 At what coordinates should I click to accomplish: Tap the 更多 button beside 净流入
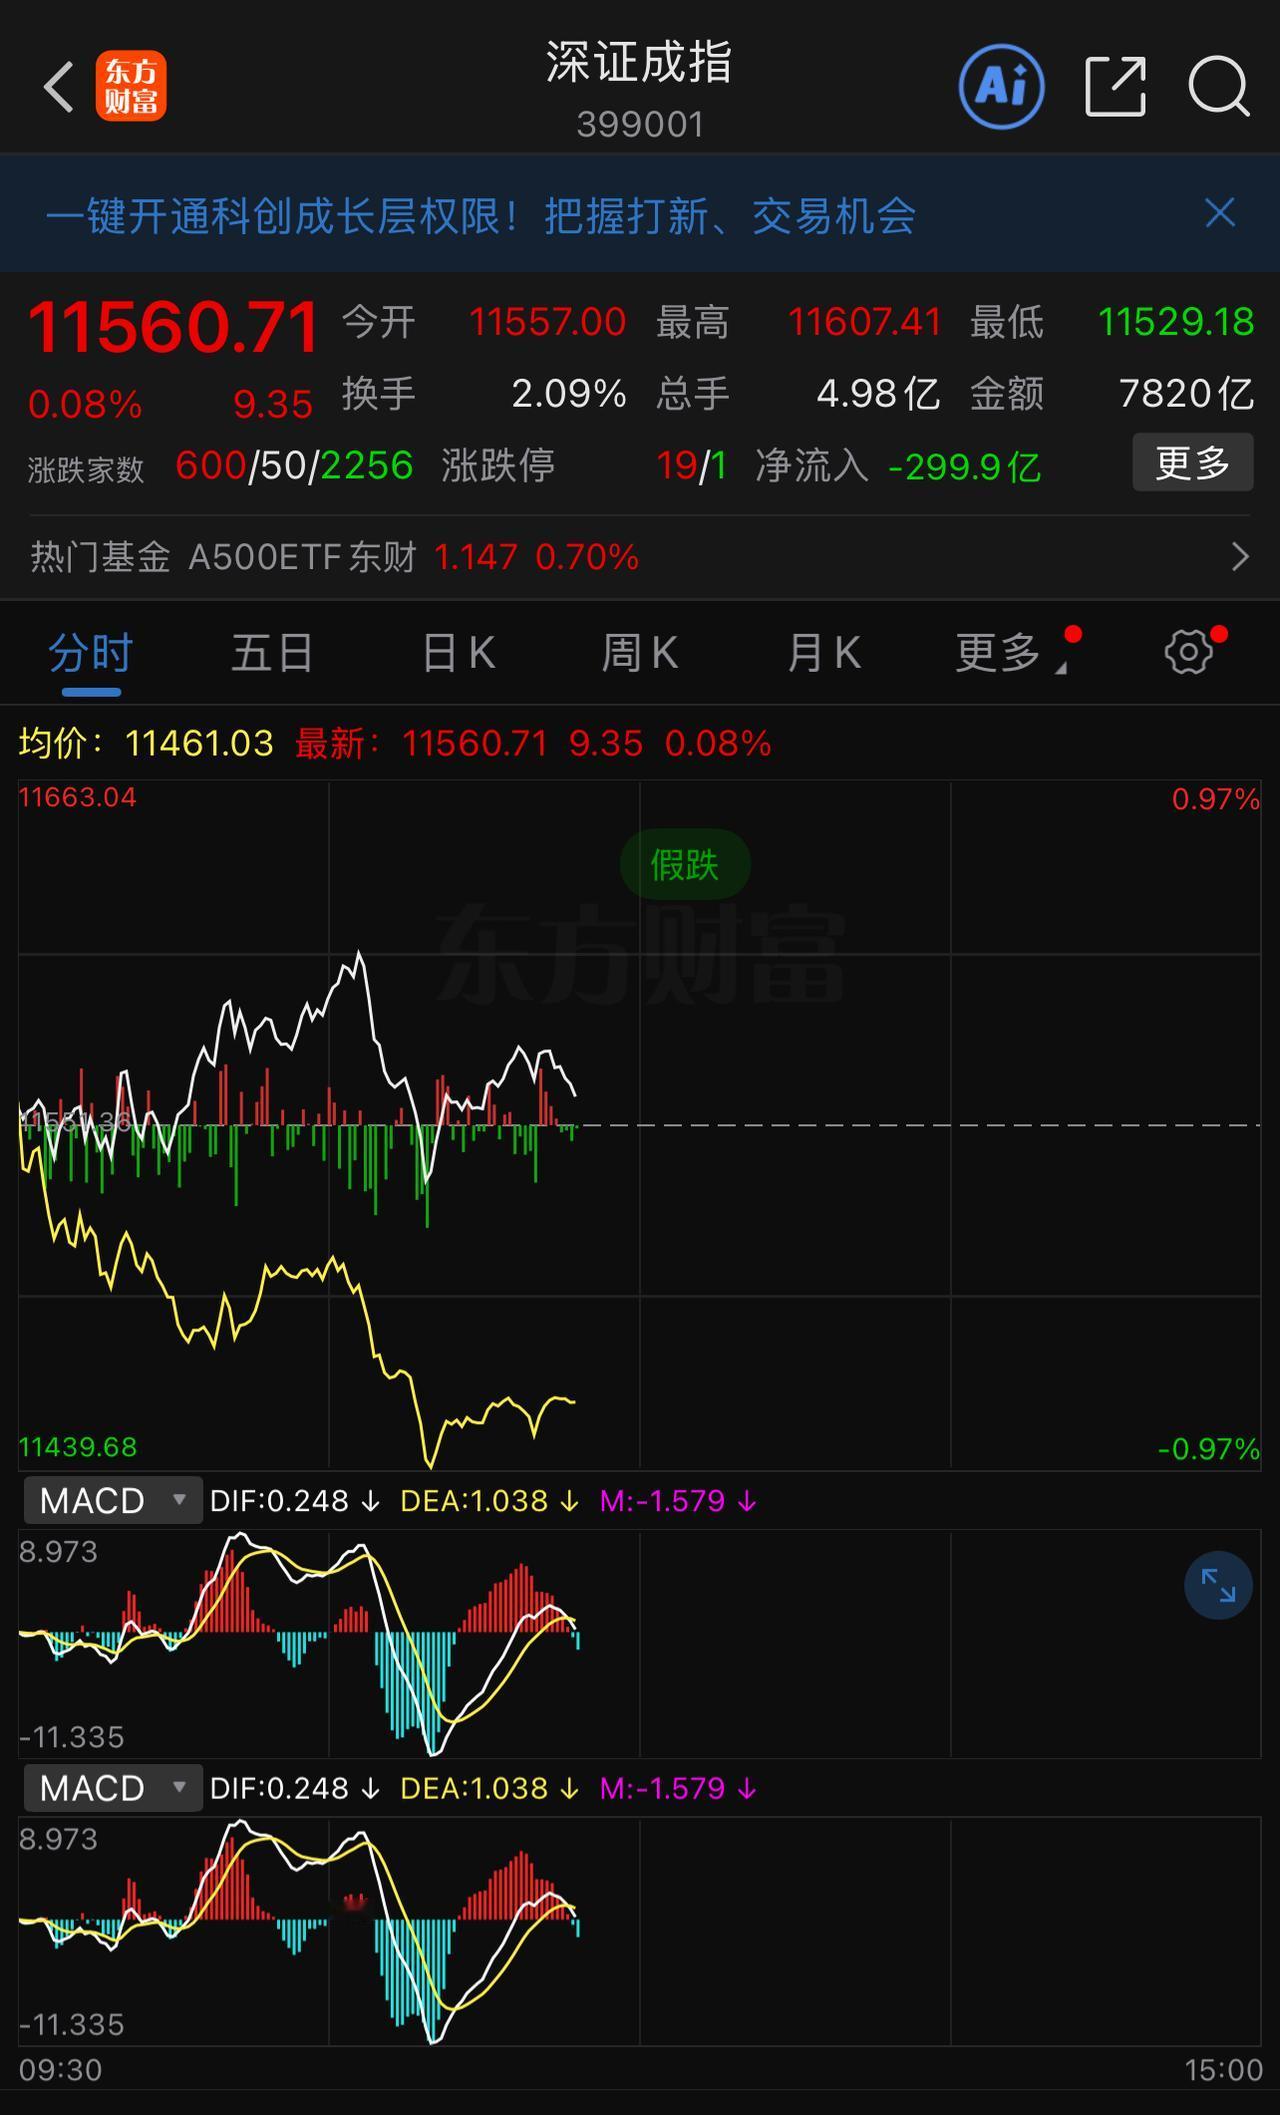tap(1192, 462)
